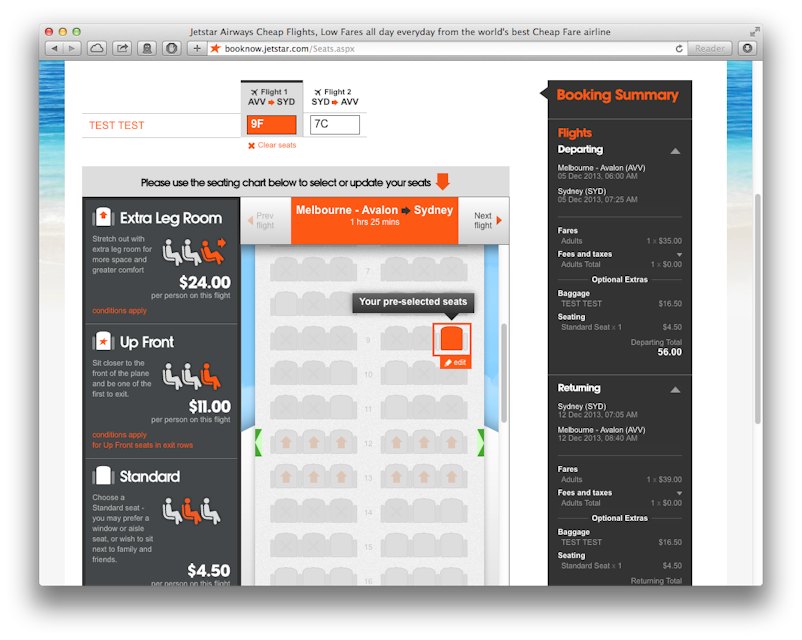This screenshot has width=802, height=640.
Task: Go forward with Safari's forward arrow
Action: tap(72, 49)
